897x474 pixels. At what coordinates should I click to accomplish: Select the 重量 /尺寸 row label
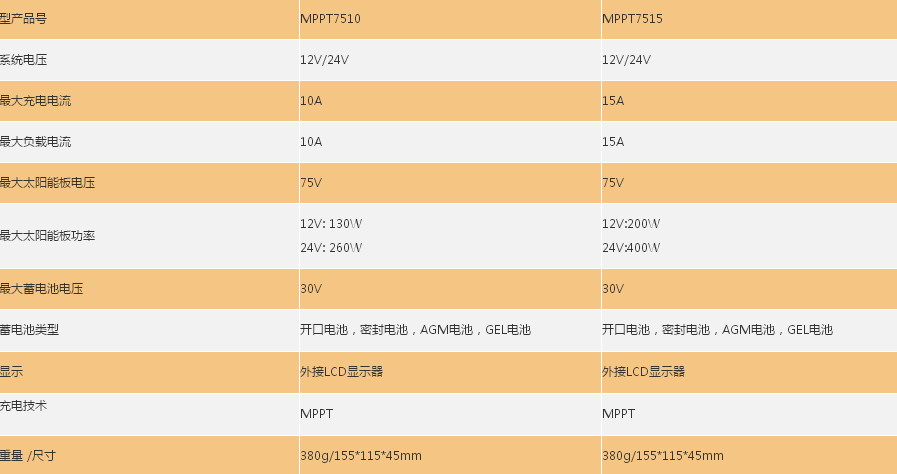click(28, 456)
